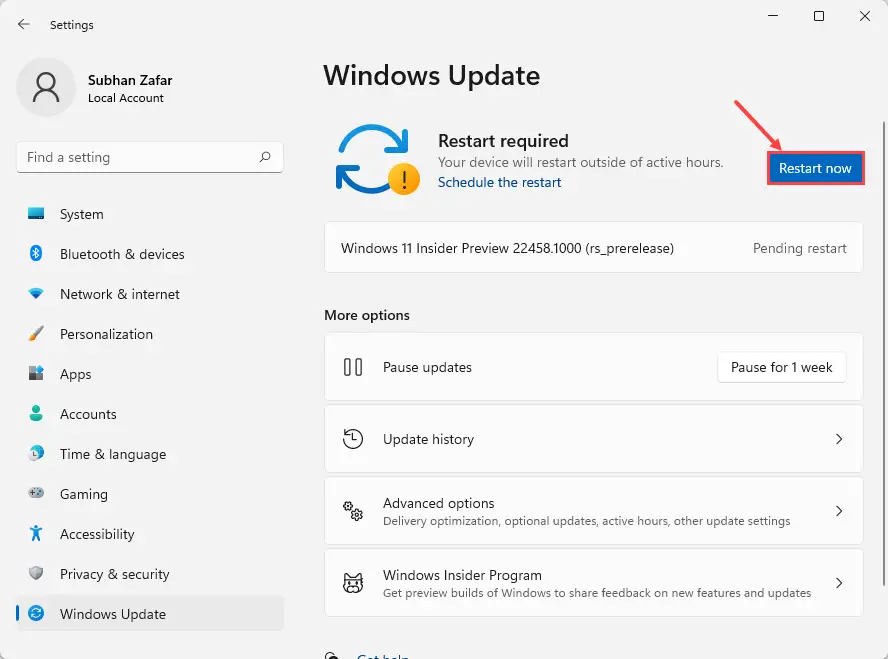Click the Personalization paintbrush icon
The width and height of the screenshot is (888, 659).
tap(36, 333)
